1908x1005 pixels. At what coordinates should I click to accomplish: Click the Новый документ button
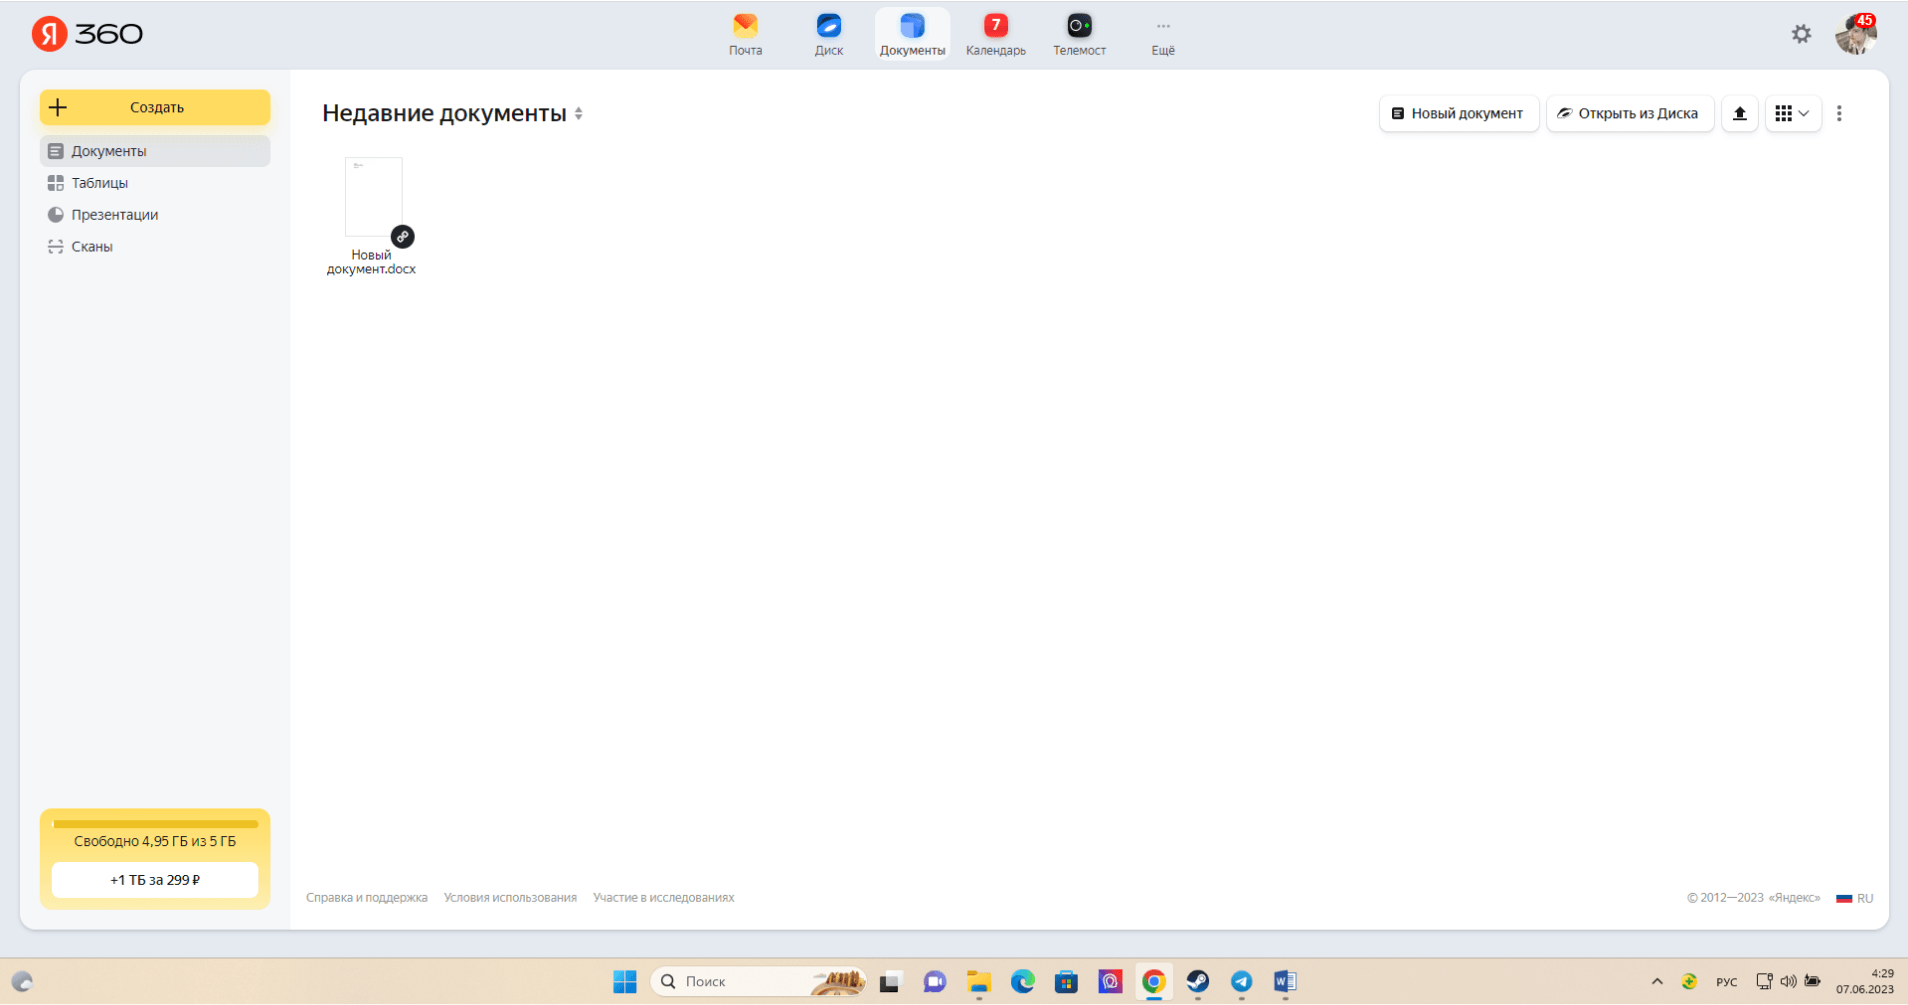(1458, 114)
